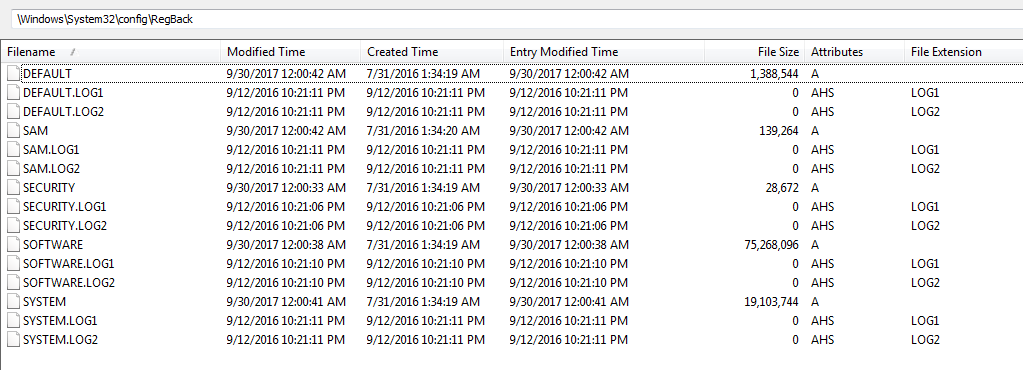1023x370 pixels.
Task: Click the SOFTWARE file icon
Action: 13,245
